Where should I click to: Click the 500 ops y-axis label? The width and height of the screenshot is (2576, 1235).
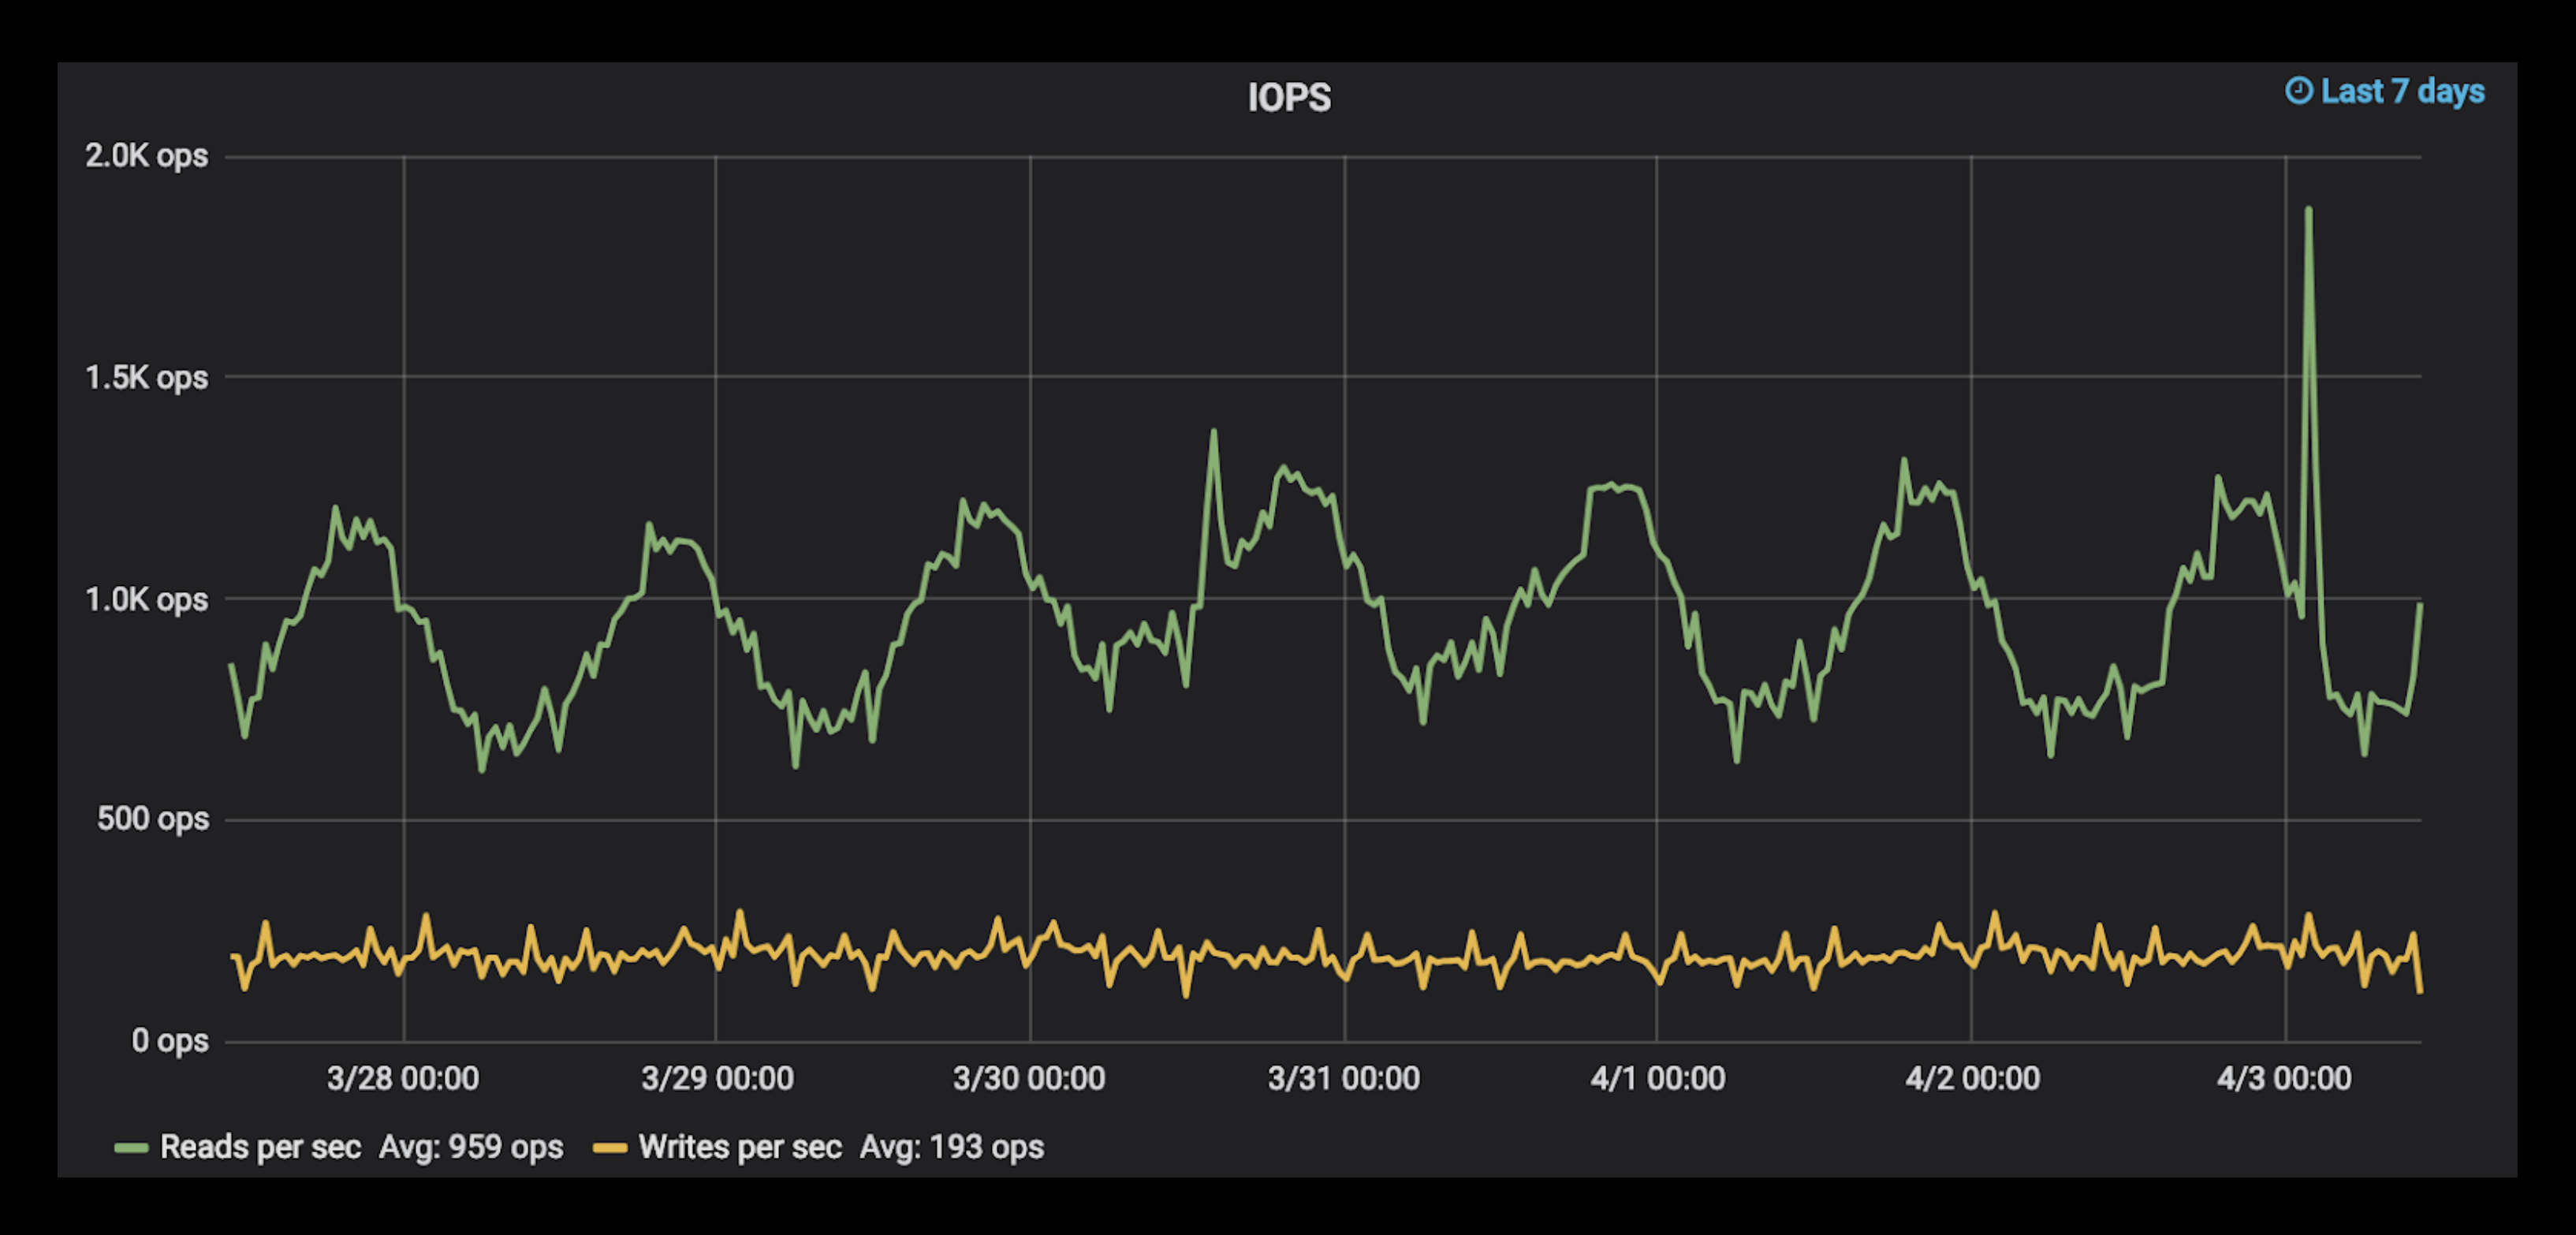[x=153, y=819]
